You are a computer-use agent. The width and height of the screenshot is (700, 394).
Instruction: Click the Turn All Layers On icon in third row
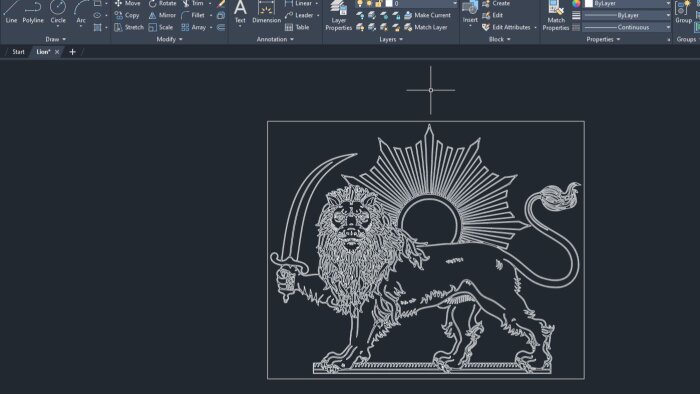point(360,28)
